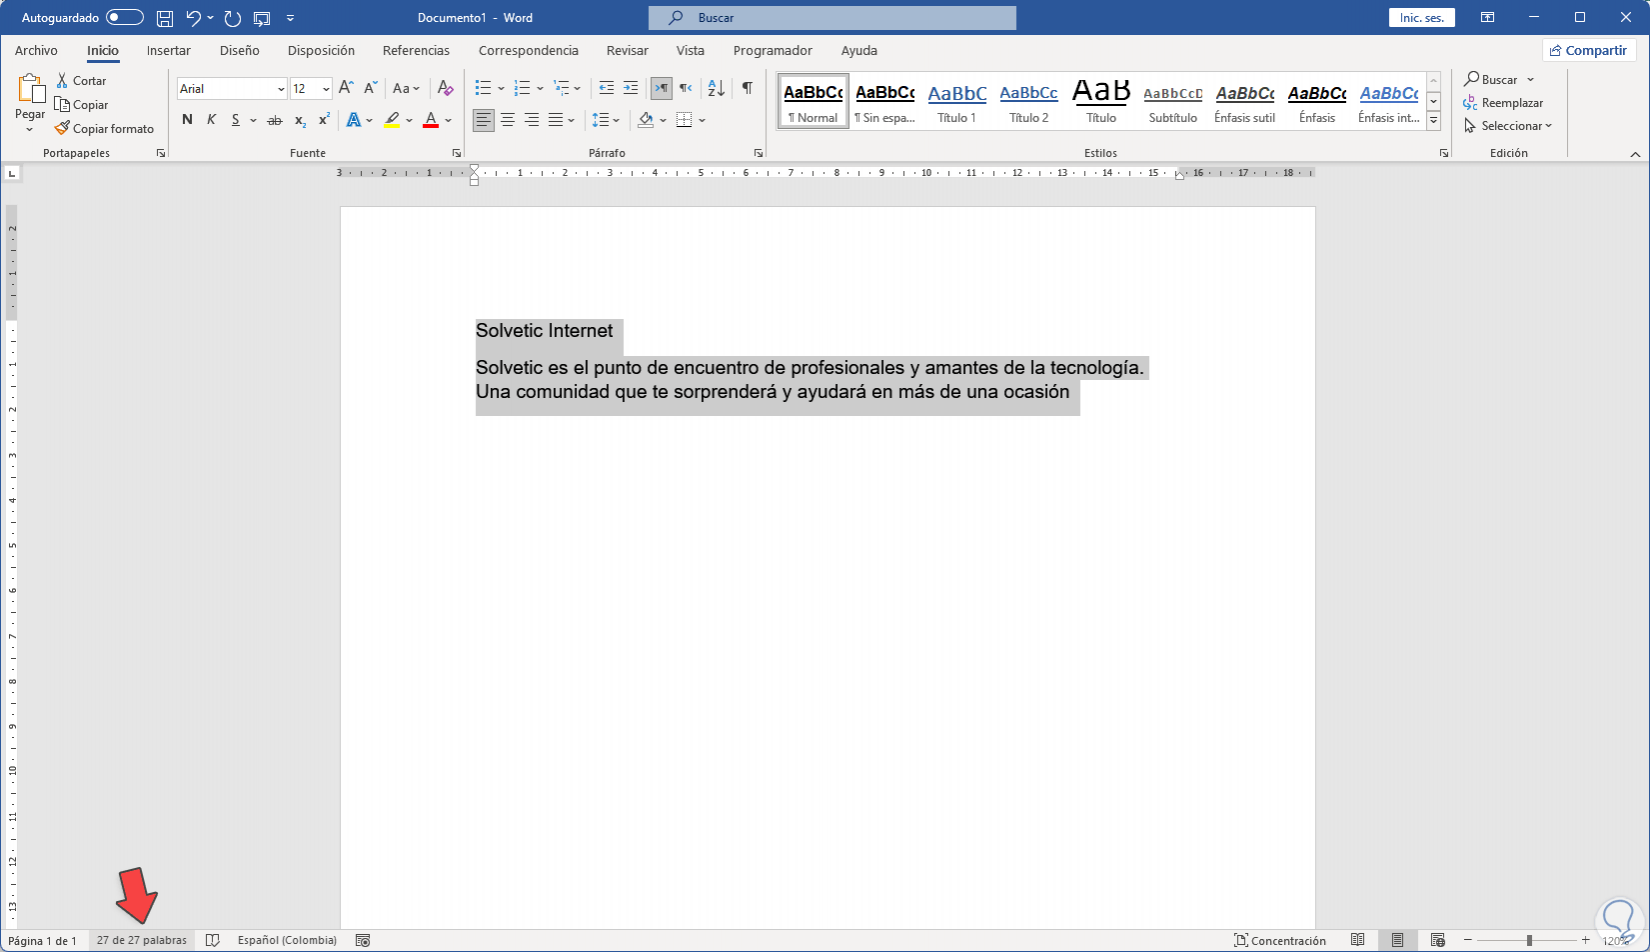Click the Español (Colombia) language indicator

[287, 940]
